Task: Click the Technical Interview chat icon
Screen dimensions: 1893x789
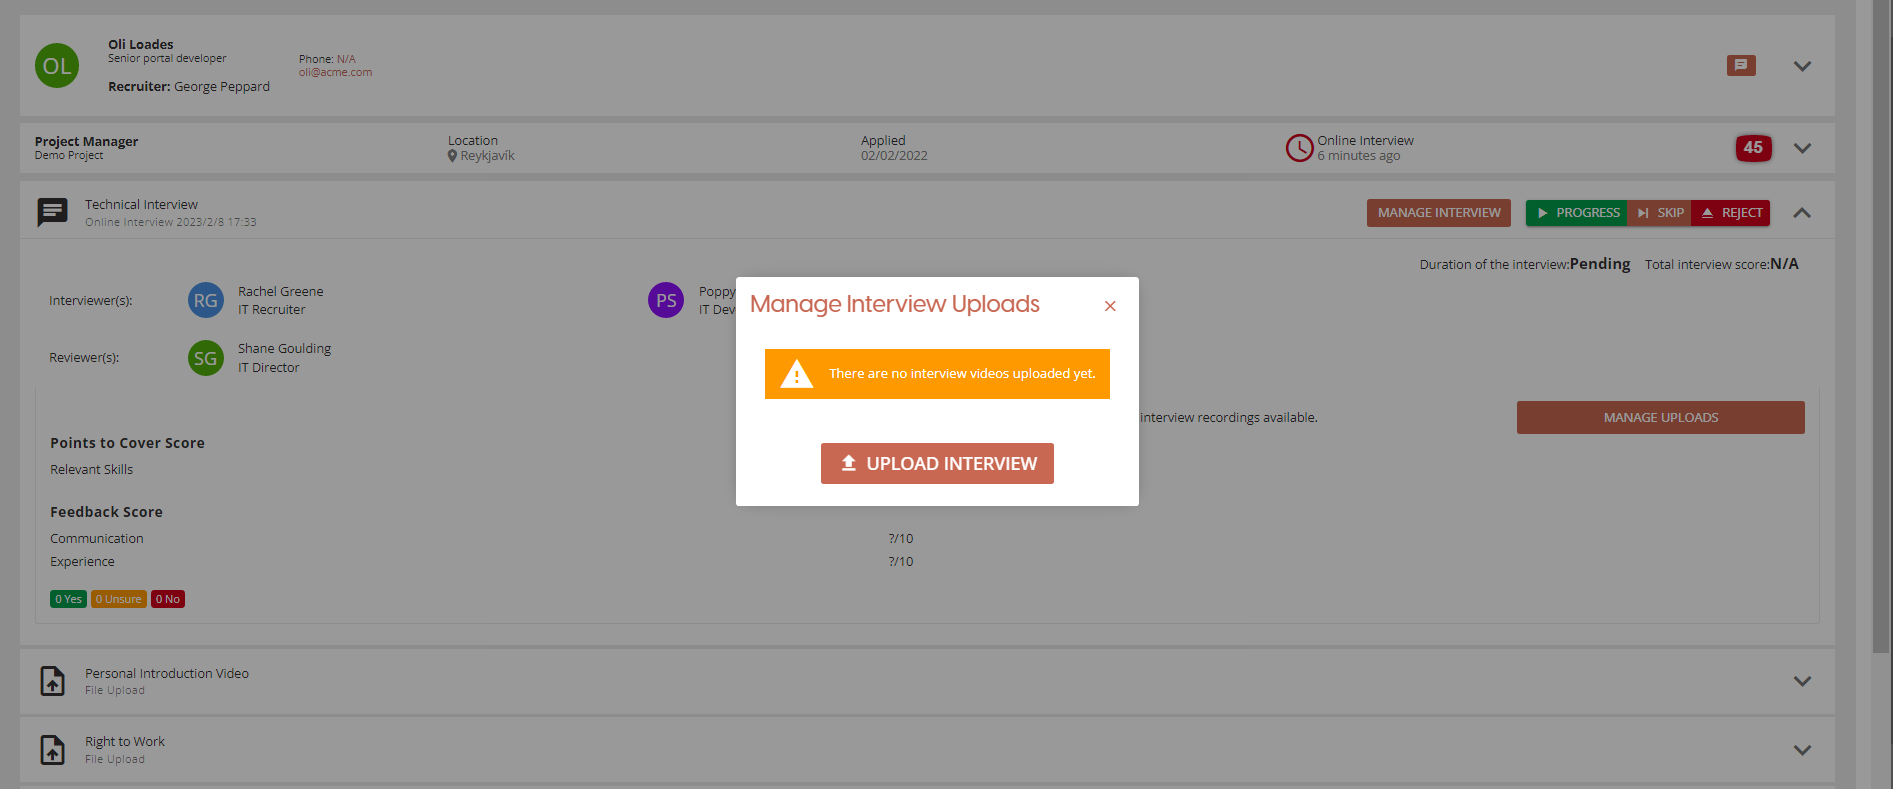Action: coord(52,212)
